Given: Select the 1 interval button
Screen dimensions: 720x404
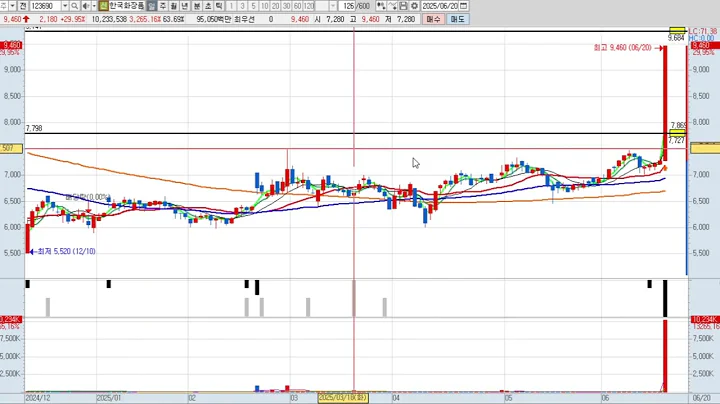Looking at the screenshot, I should (x=231, y=6).
